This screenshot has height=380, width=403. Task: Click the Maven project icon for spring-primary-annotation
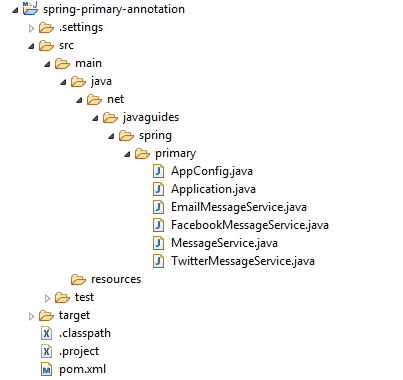[x=30, y=8]
